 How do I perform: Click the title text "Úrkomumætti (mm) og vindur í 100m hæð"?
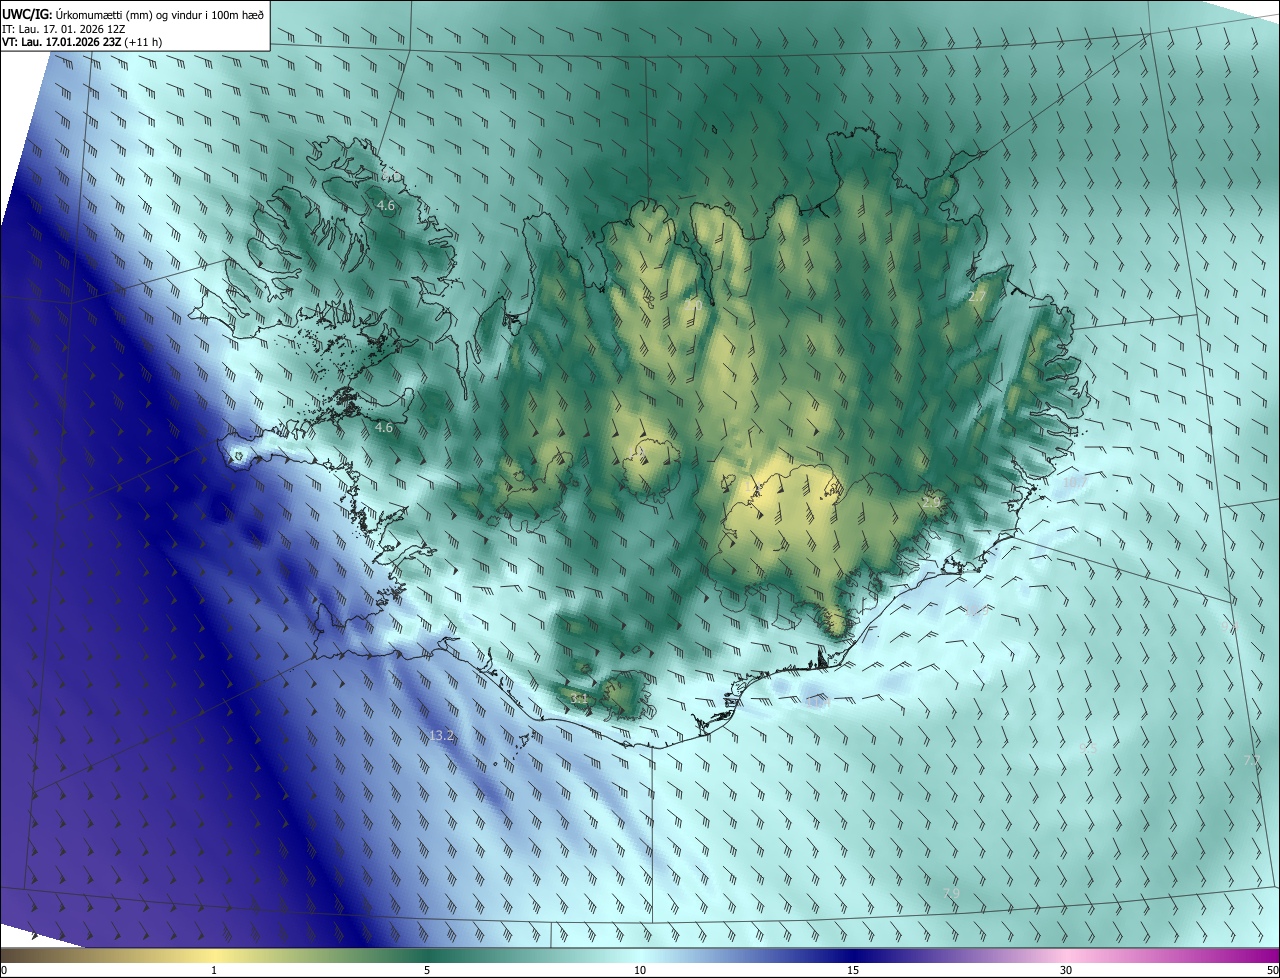(158, 13)
